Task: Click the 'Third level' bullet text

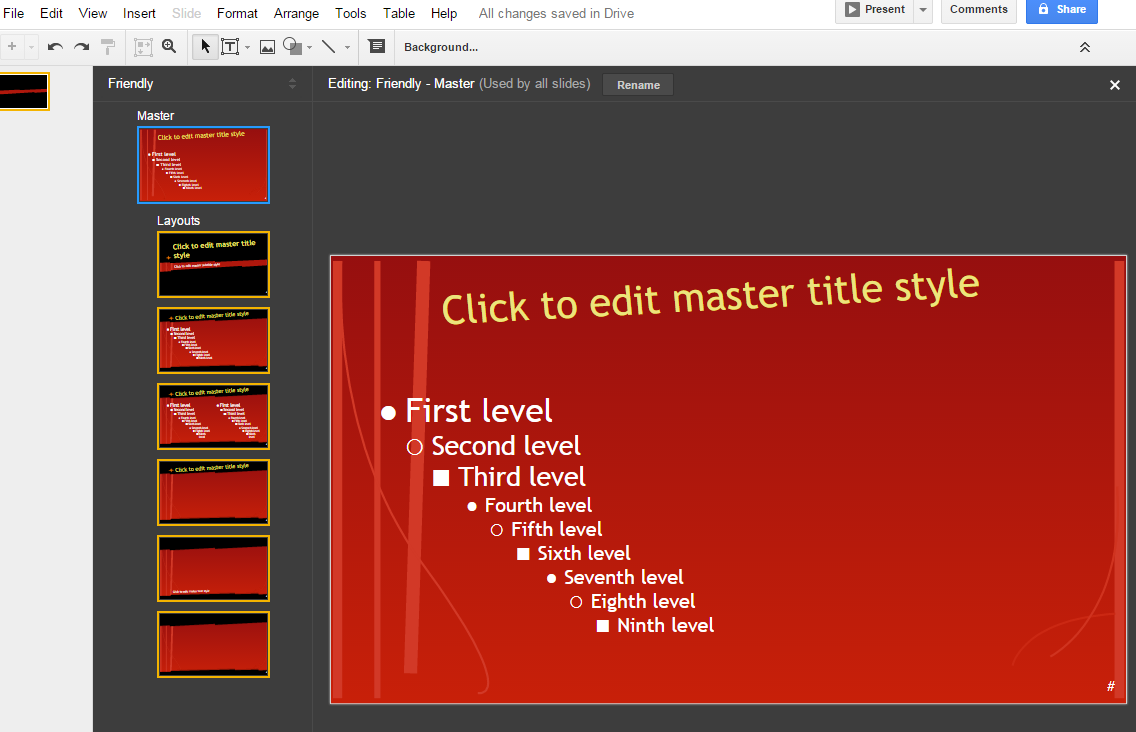Action: 522,477
